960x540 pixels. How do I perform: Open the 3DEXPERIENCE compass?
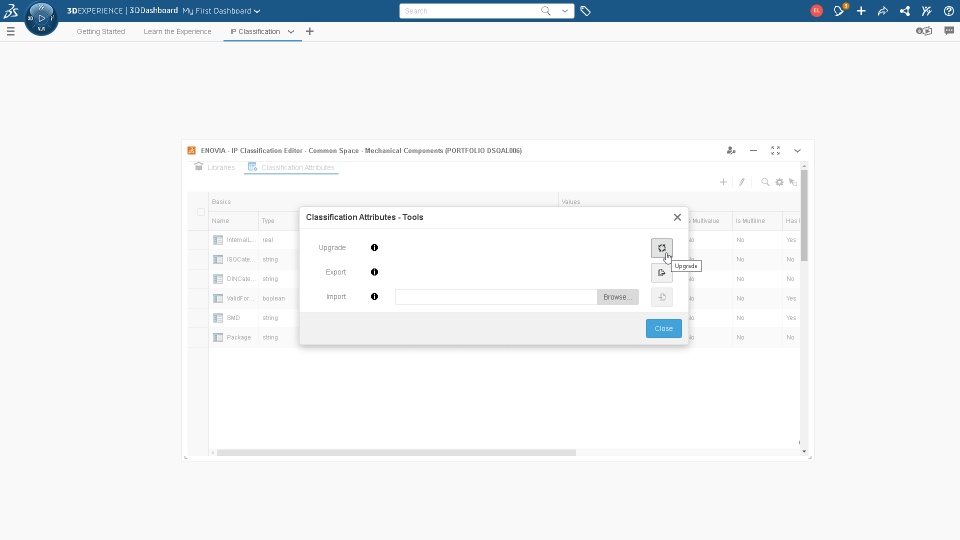41,18
